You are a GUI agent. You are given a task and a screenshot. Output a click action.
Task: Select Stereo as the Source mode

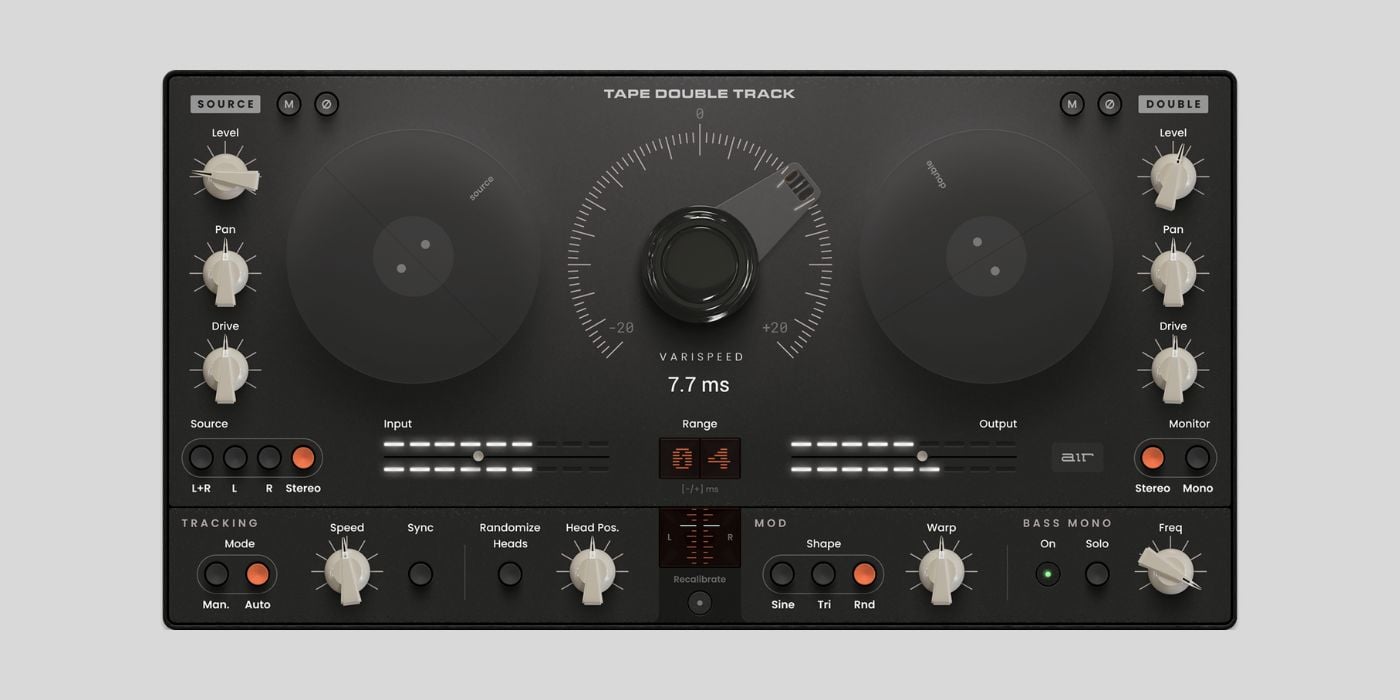click(303, 458)
